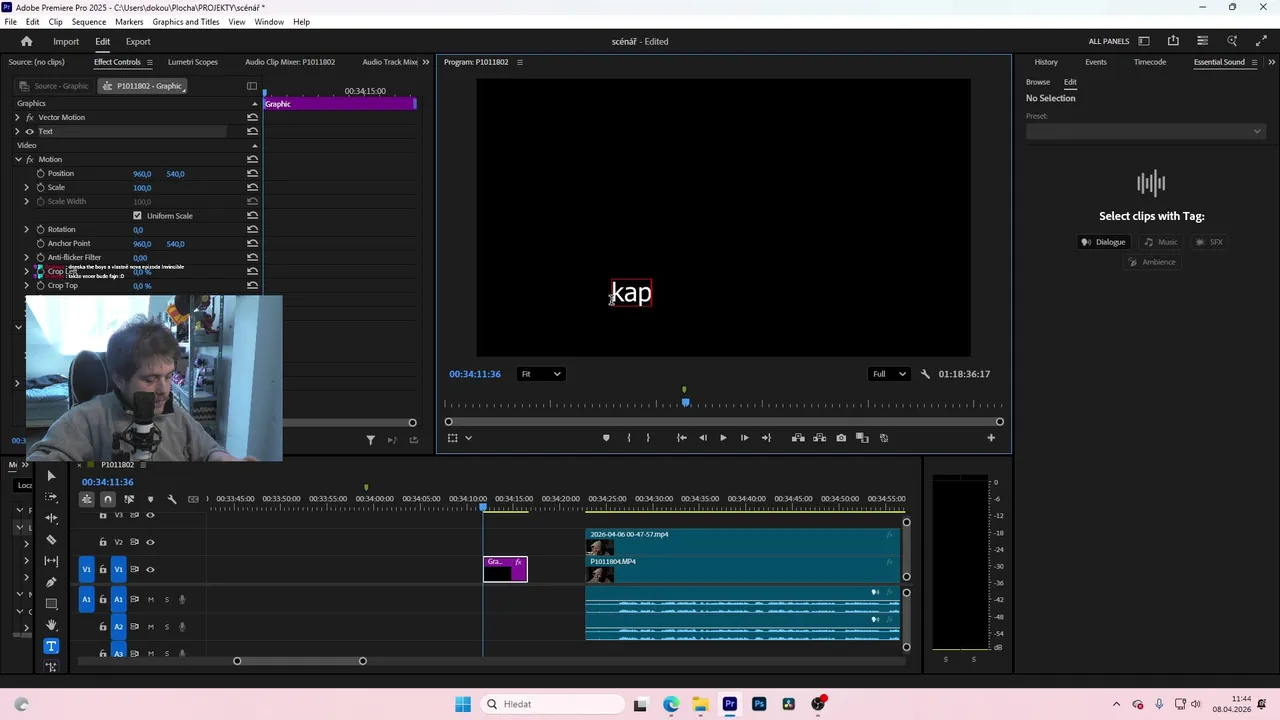This screenshot has width=1280, height=720.
Task: Click Position X value 960,0
Action: point(142,174)
